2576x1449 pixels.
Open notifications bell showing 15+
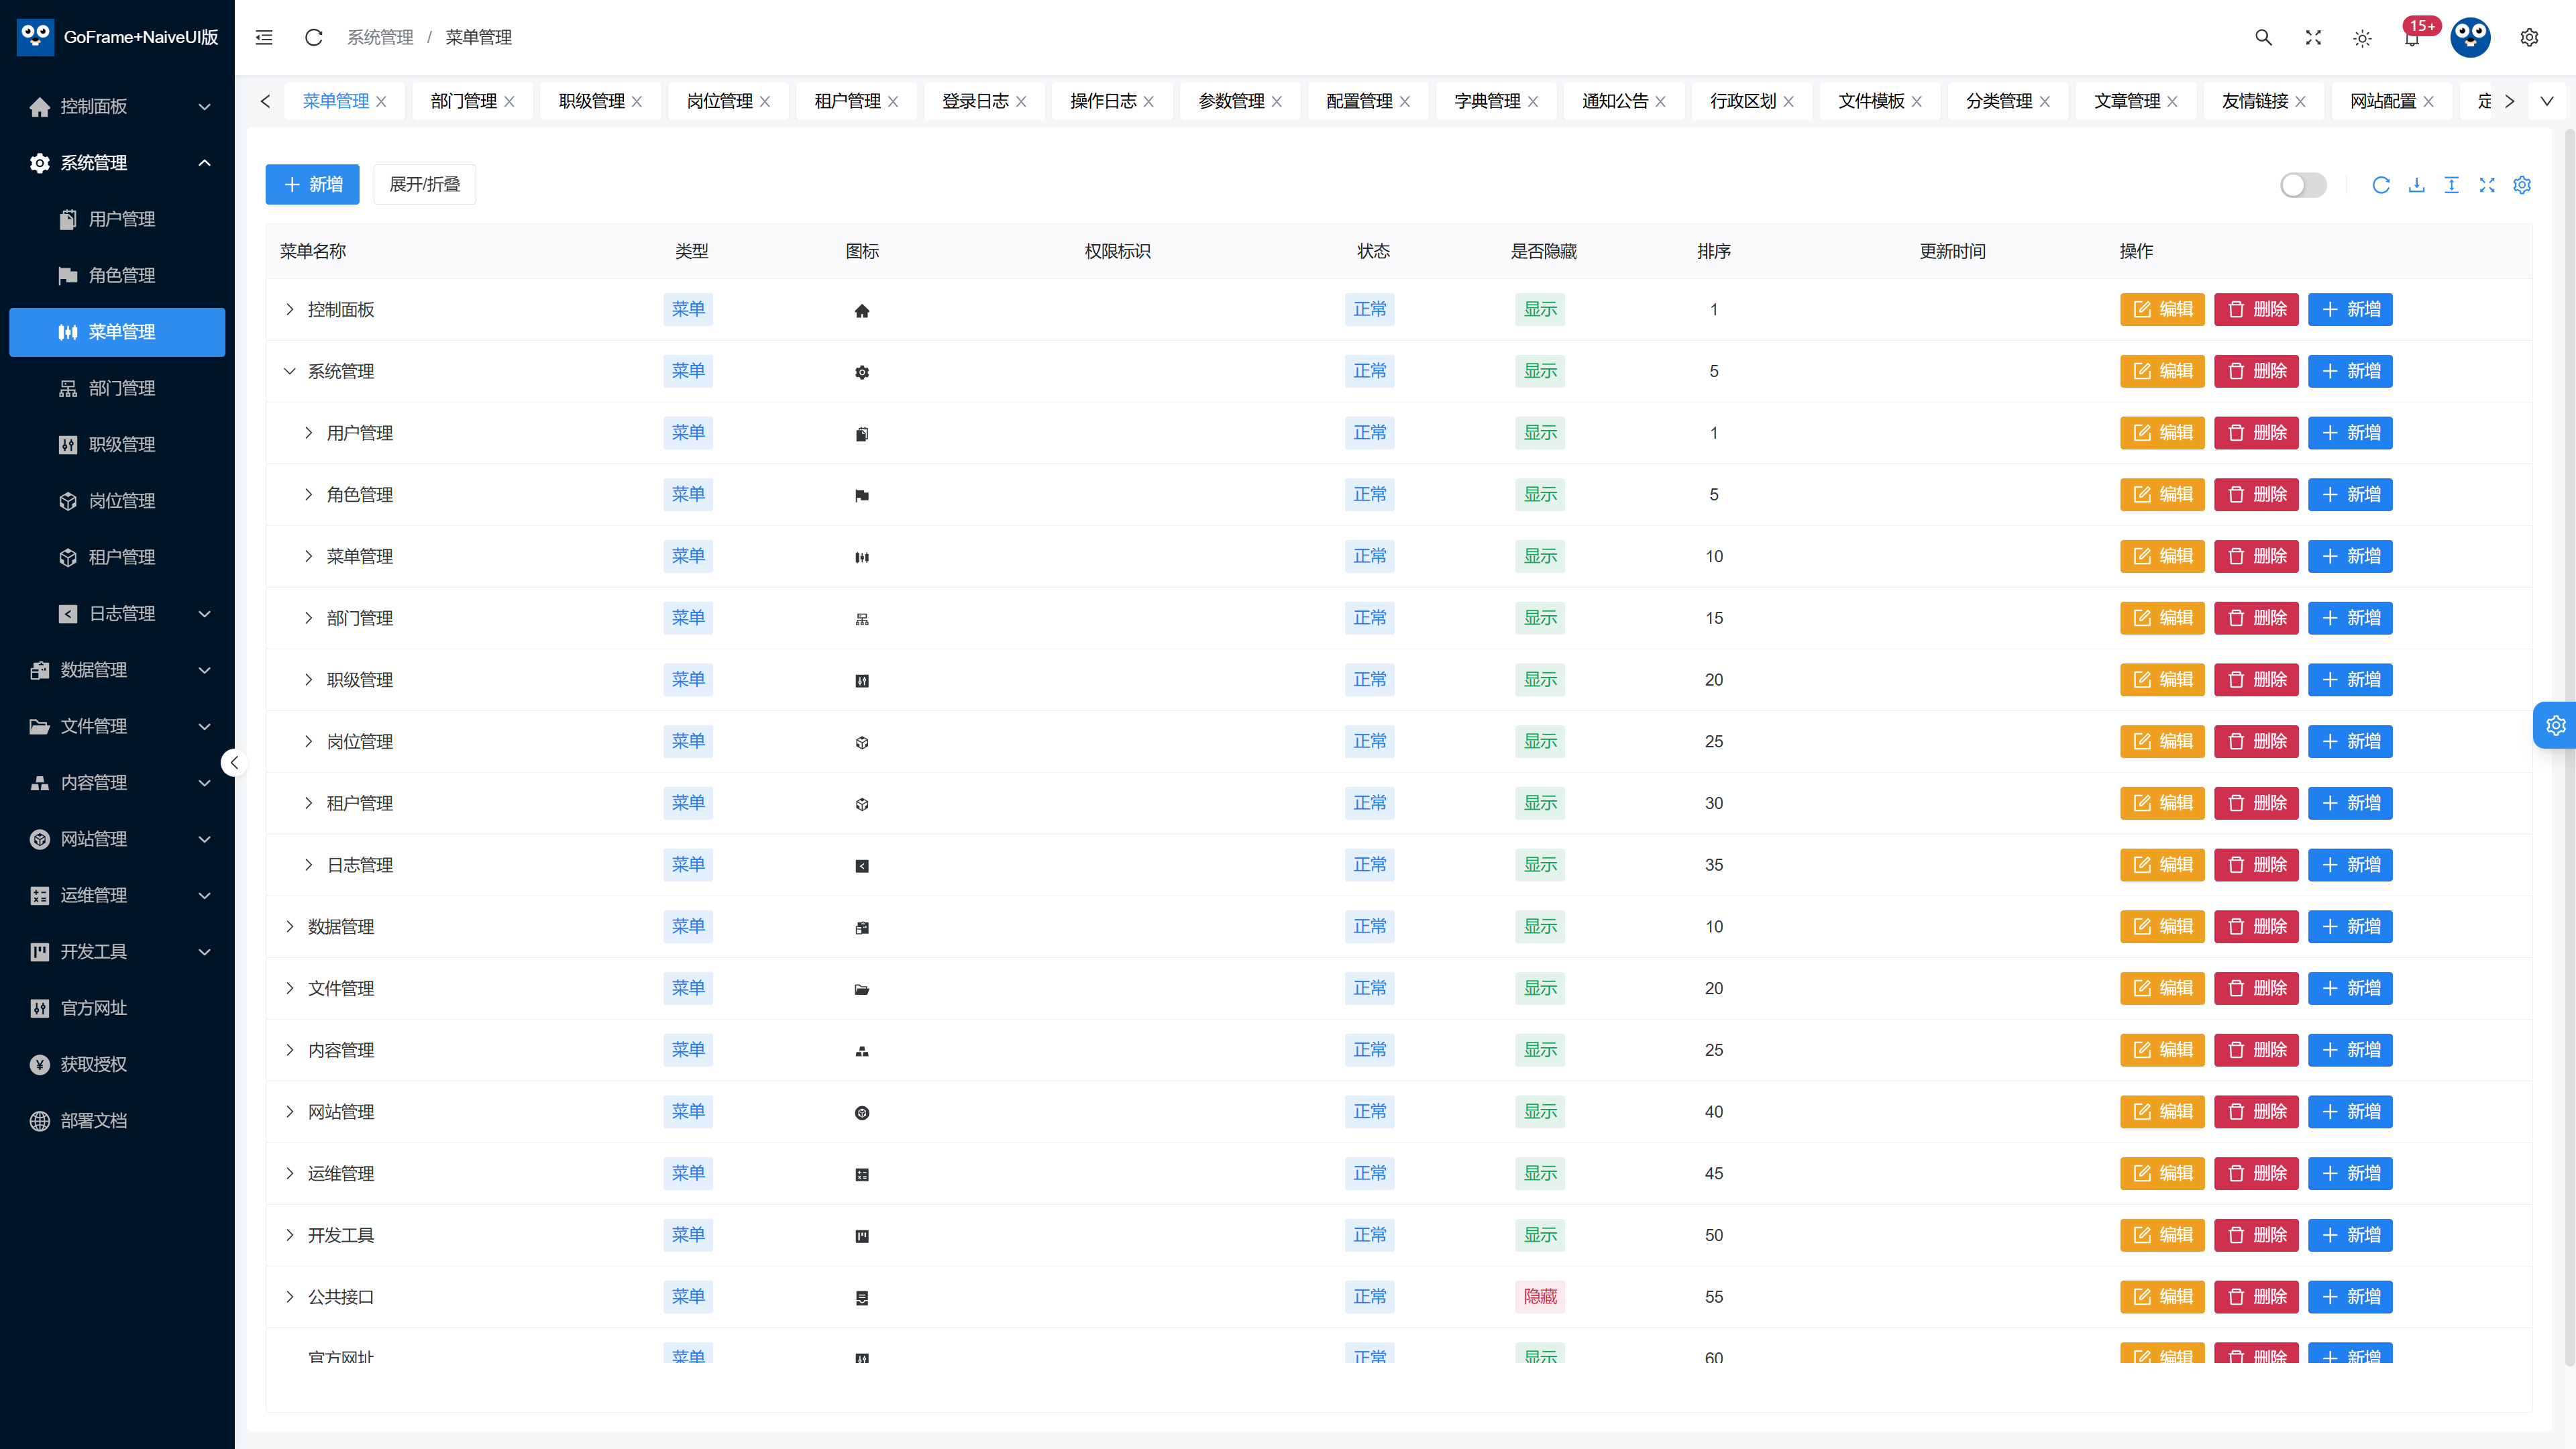[x=2412, y=38]
